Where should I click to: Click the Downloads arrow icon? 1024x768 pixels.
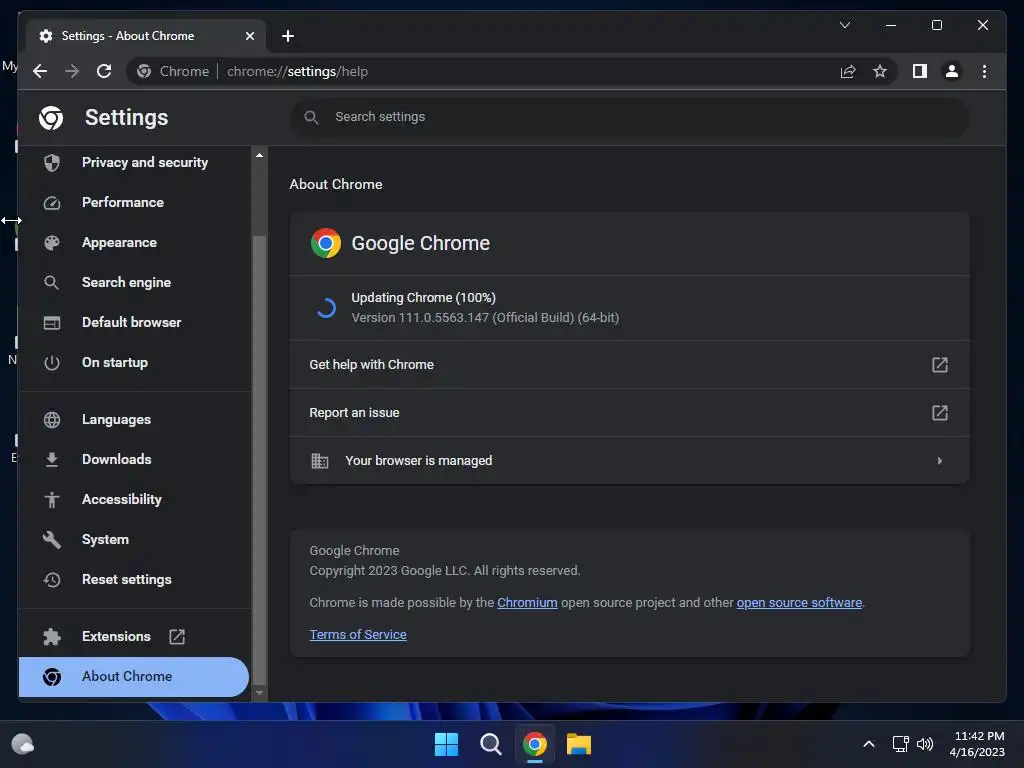coord(52,460)
